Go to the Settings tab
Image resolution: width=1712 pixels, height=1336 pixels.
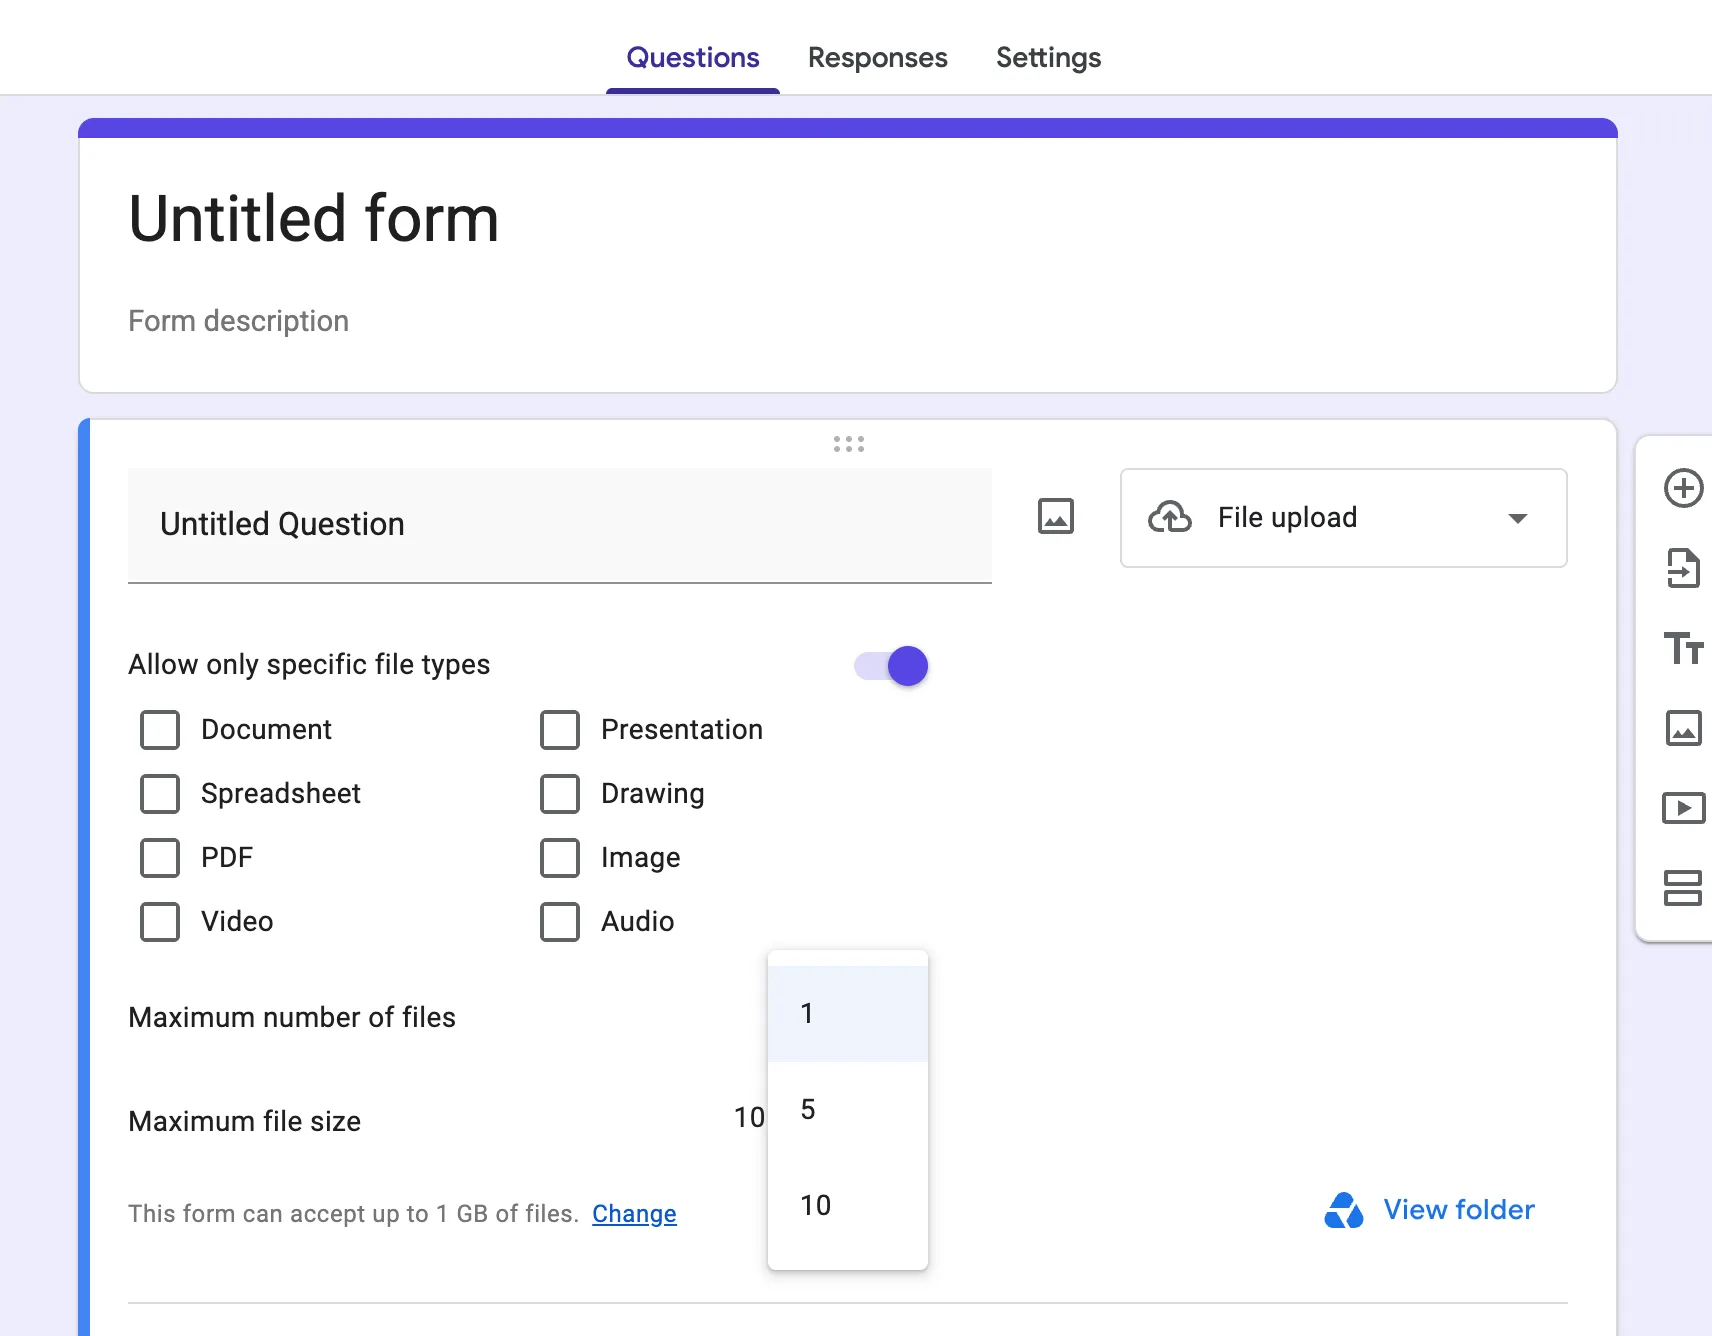[x=1049, y=58]
